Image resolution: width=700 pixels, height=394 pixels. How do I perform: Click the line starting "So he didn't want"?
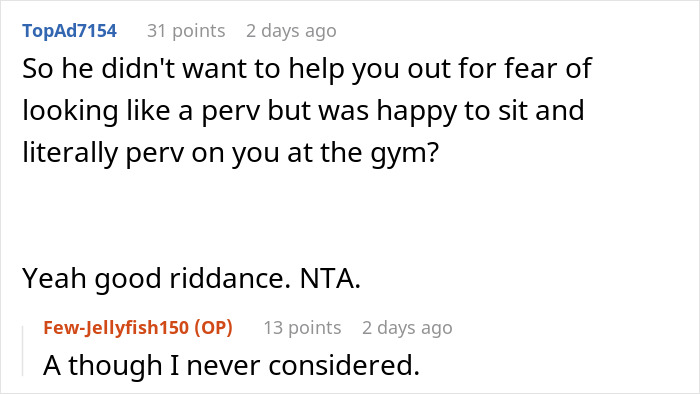click(x=307, y=69)
